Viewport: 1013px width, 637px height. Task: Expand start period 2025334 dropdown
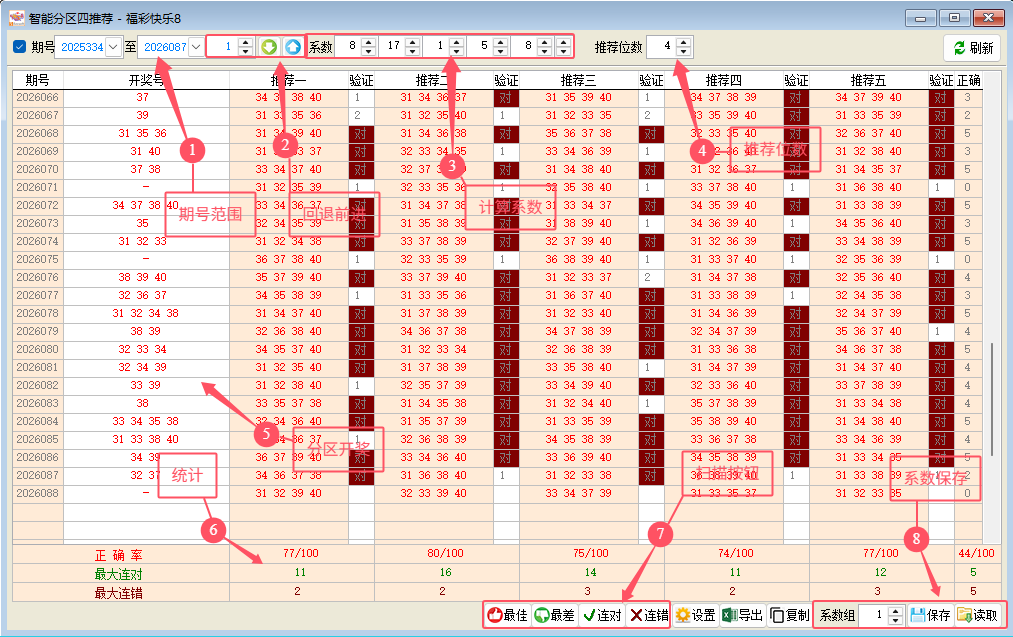pos(112,47)
